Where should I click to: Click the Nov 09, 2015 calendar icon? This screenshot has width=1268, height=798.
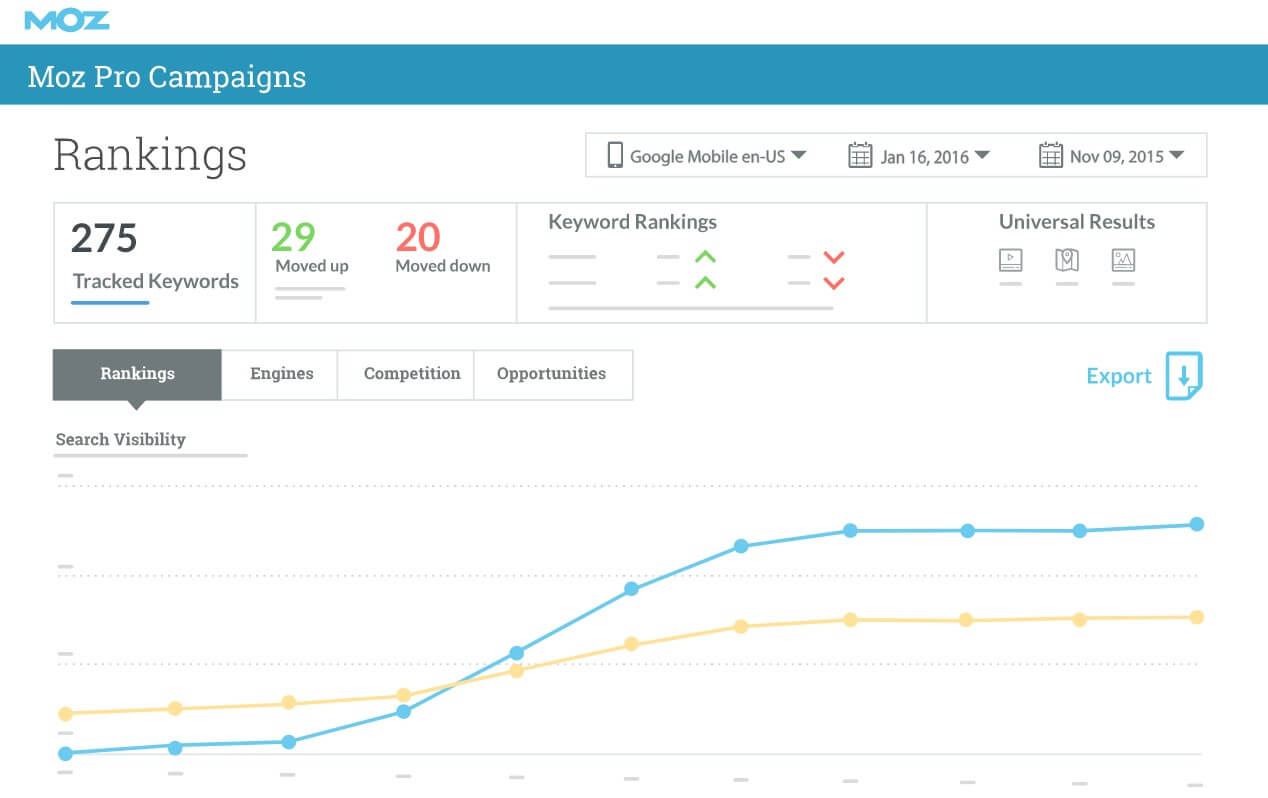point(1050,156)
